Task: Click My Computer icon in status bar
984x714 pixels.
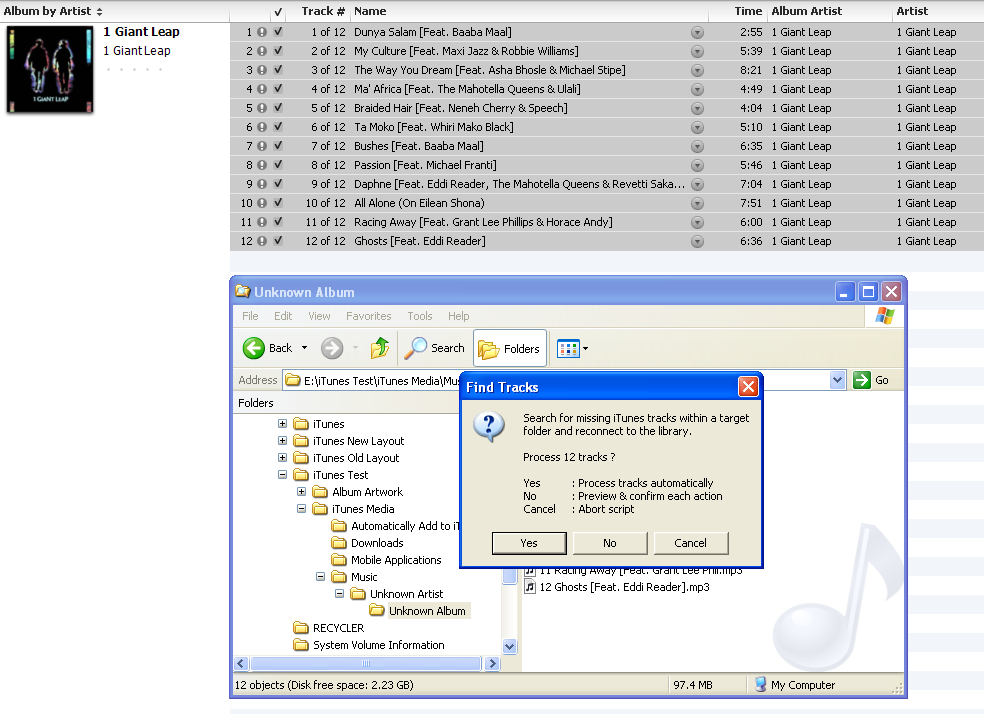Action: tap(761, 685)
